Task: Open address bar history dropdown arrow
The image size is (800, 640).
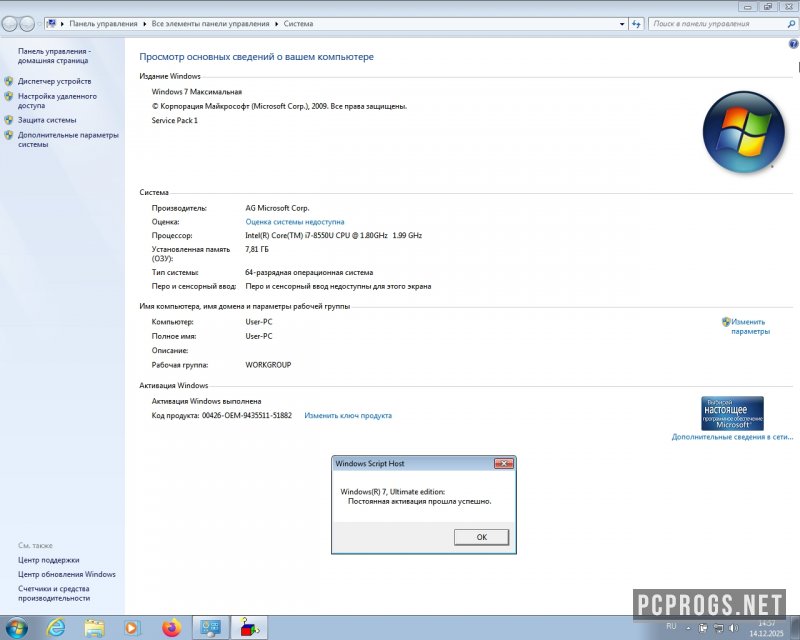Action: [622, 24]
